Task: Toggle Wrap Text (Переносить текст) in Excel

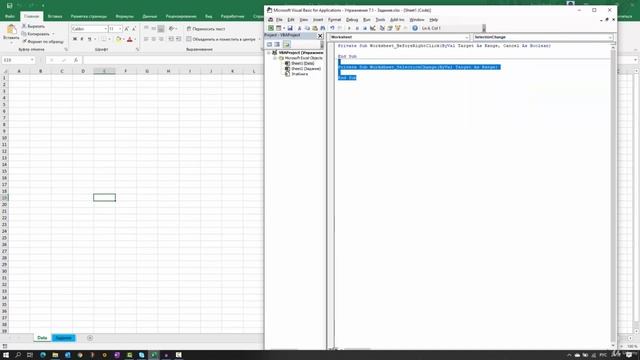Action: [206, 29]
